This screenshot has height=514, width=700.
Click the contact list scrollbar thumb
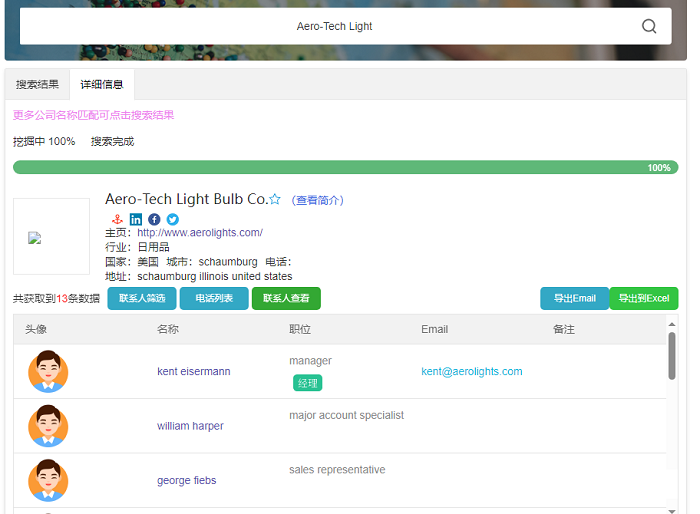[x=672, y=356]
